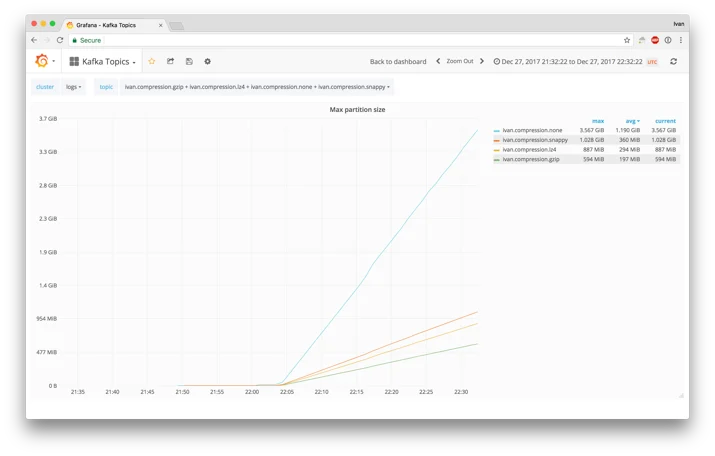Sort legend by current column
This screenshot has width=715, height=456.
tap(665, 121)
